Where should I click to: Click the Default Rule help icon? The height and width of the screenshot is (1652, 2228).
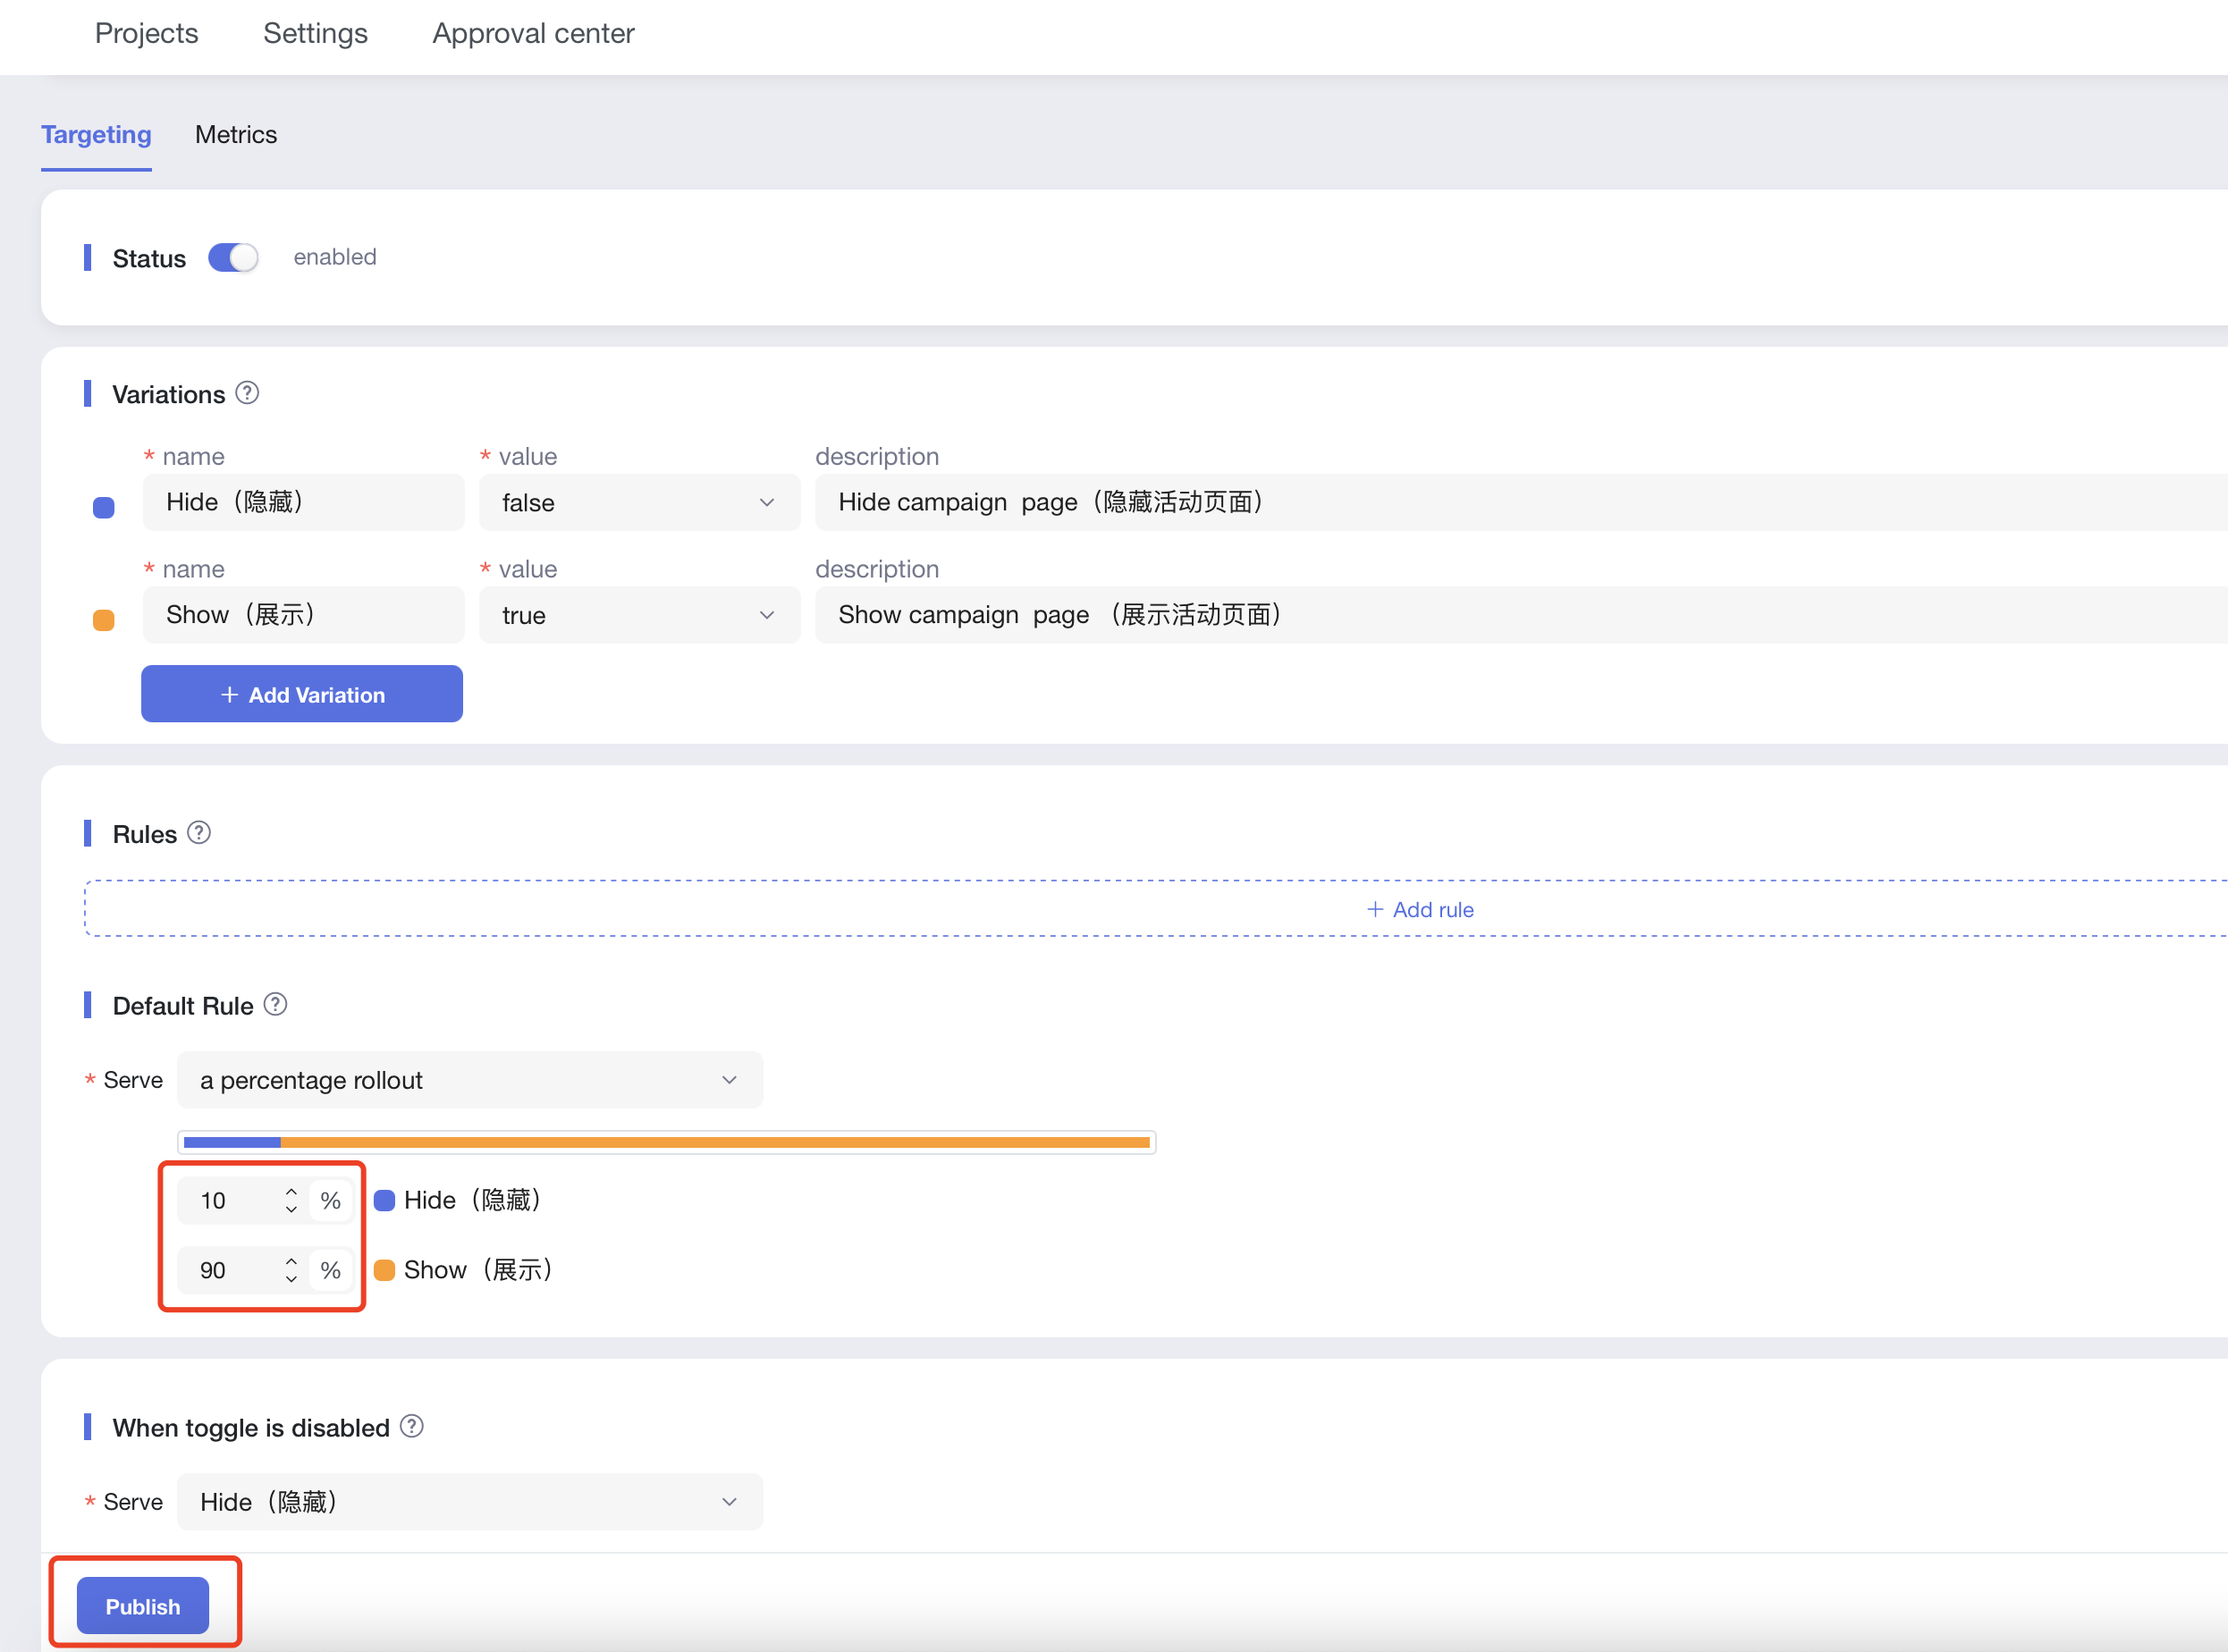tap(275, 1004)
